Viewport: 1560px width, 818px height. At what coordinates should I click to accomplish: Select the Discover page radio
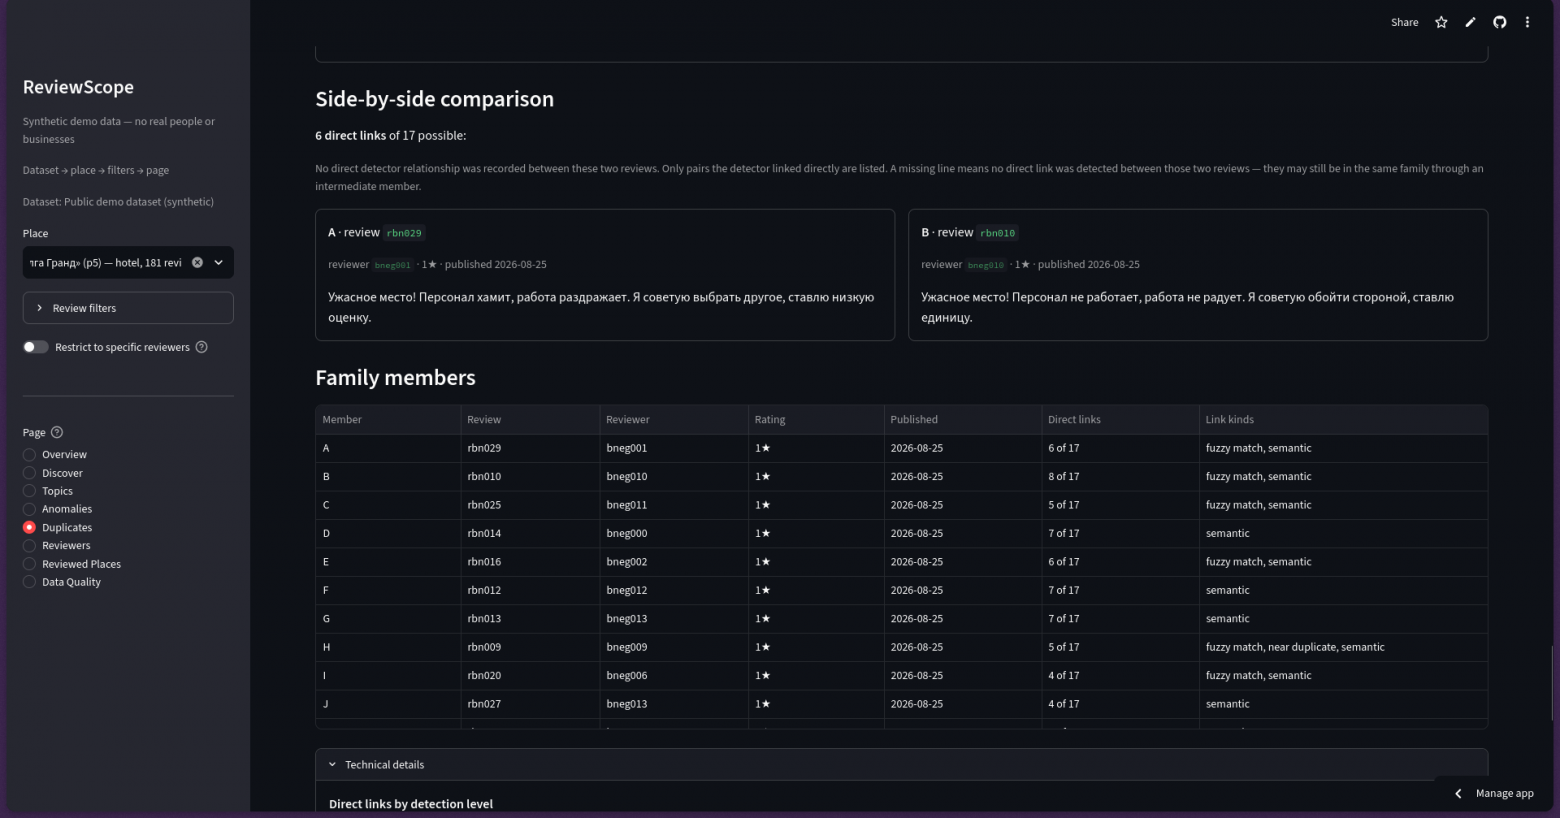[29, 473]
